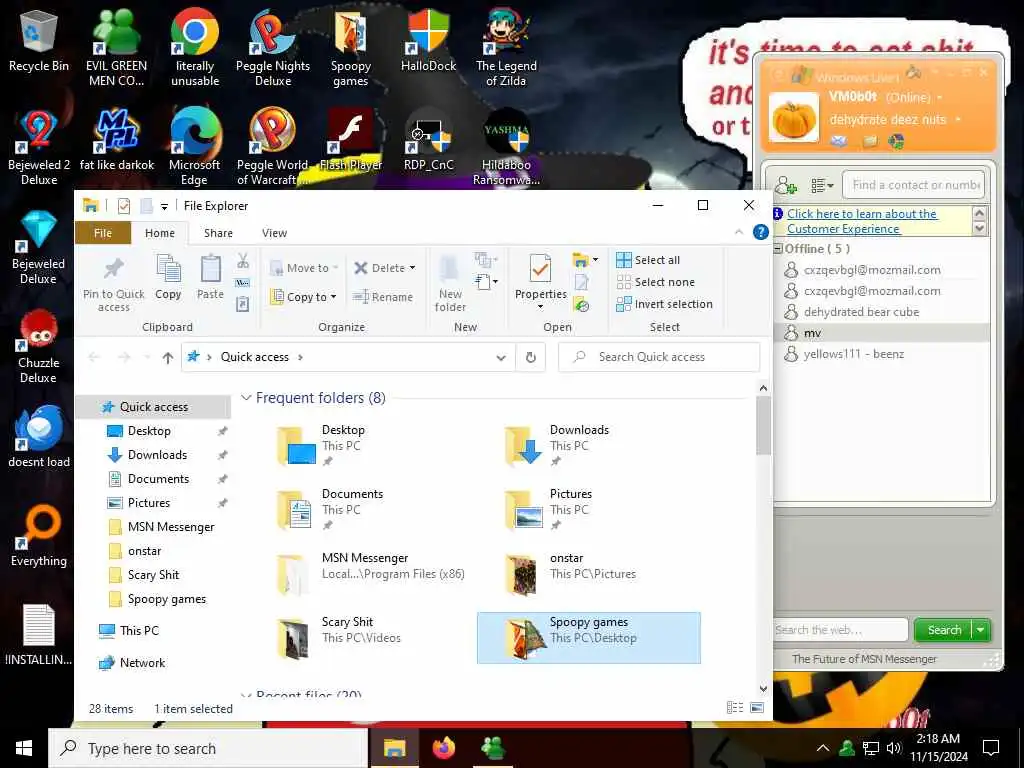1024x768 pixels.
Task: Select contact yellows111 - beenz
Action: [854, 354]
